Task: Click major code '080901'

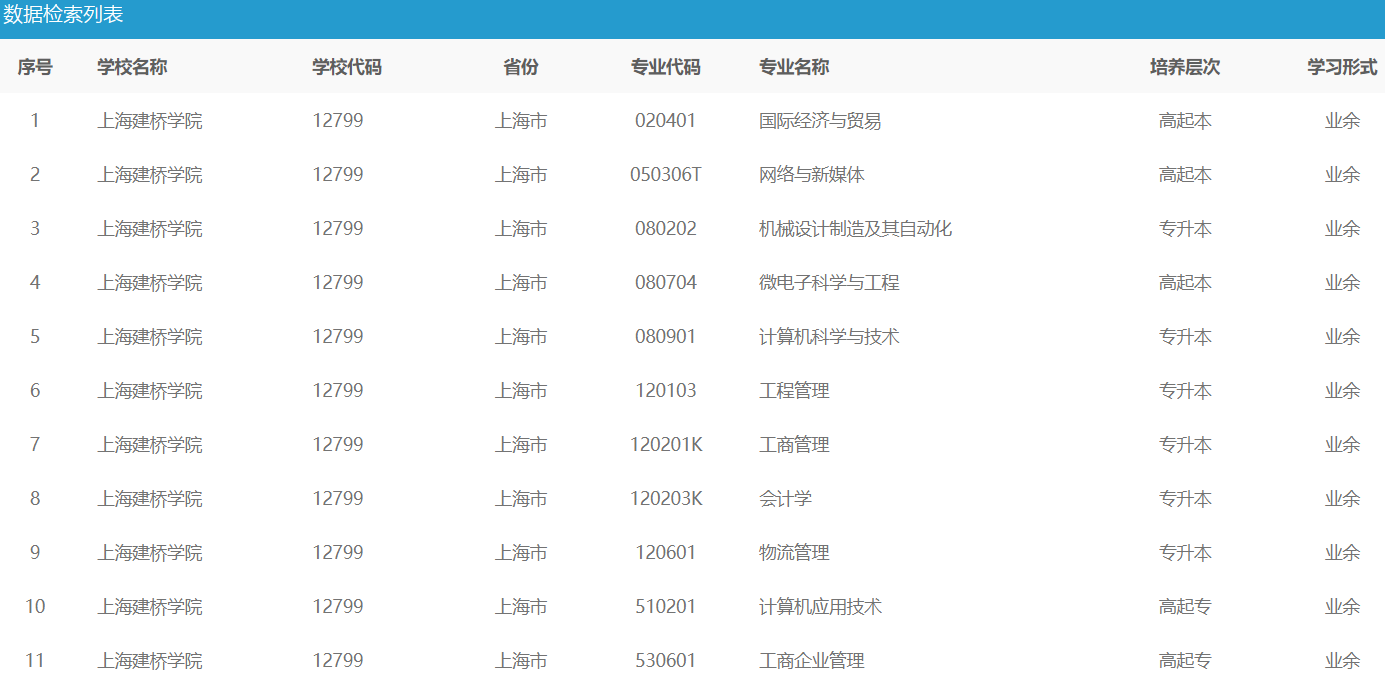Action: click(x=666, y=337)
